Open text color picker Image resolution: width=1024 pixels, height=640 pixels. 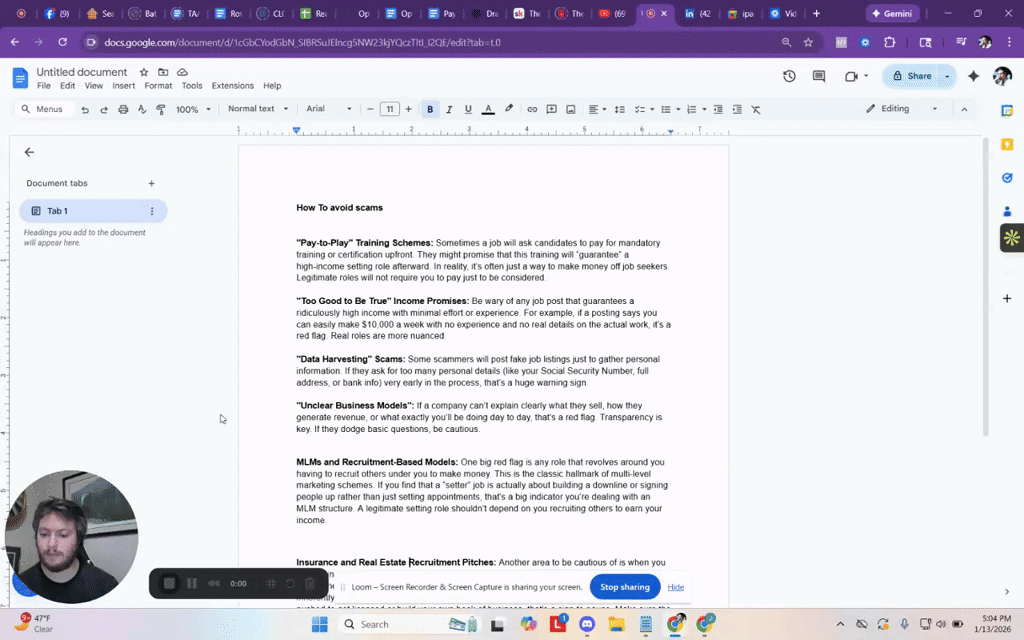tap(488, 110)
